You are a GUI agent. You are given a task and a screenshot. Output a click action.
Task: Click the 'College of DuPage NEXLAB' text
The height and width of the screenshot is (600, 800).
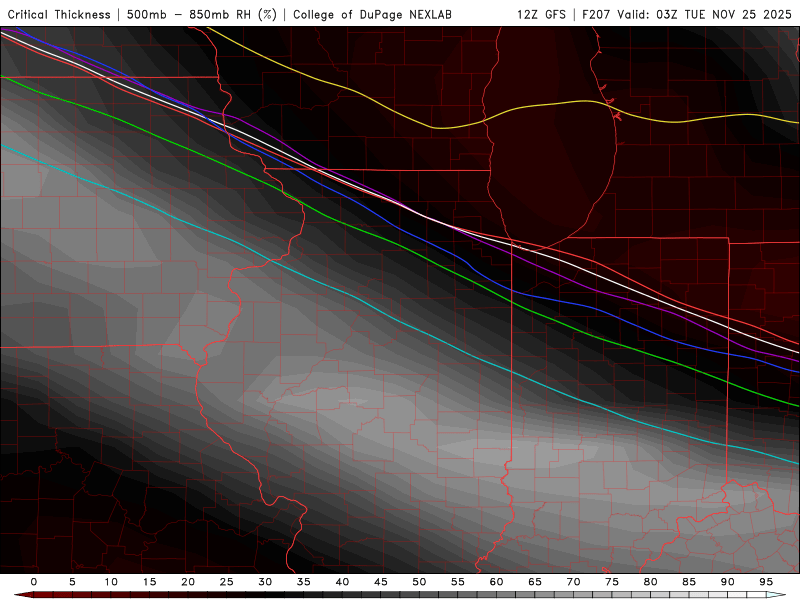coord(372,14)
